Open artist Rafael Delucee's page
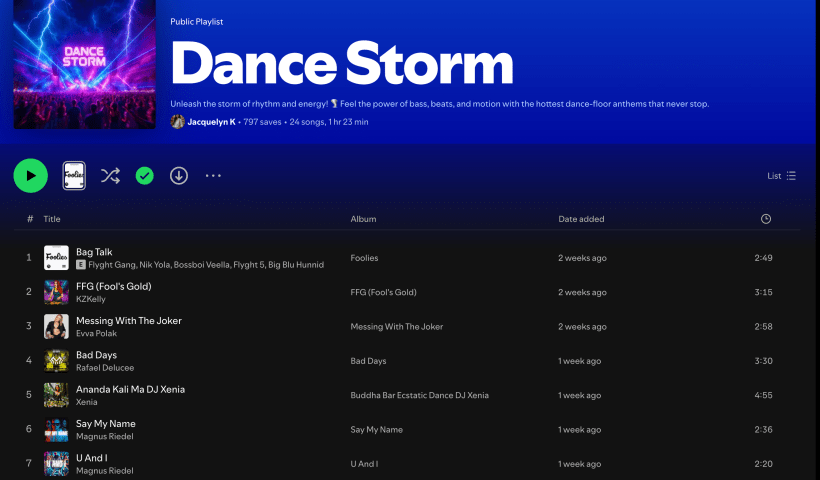 pyautogui.click(x=105, y=368)
